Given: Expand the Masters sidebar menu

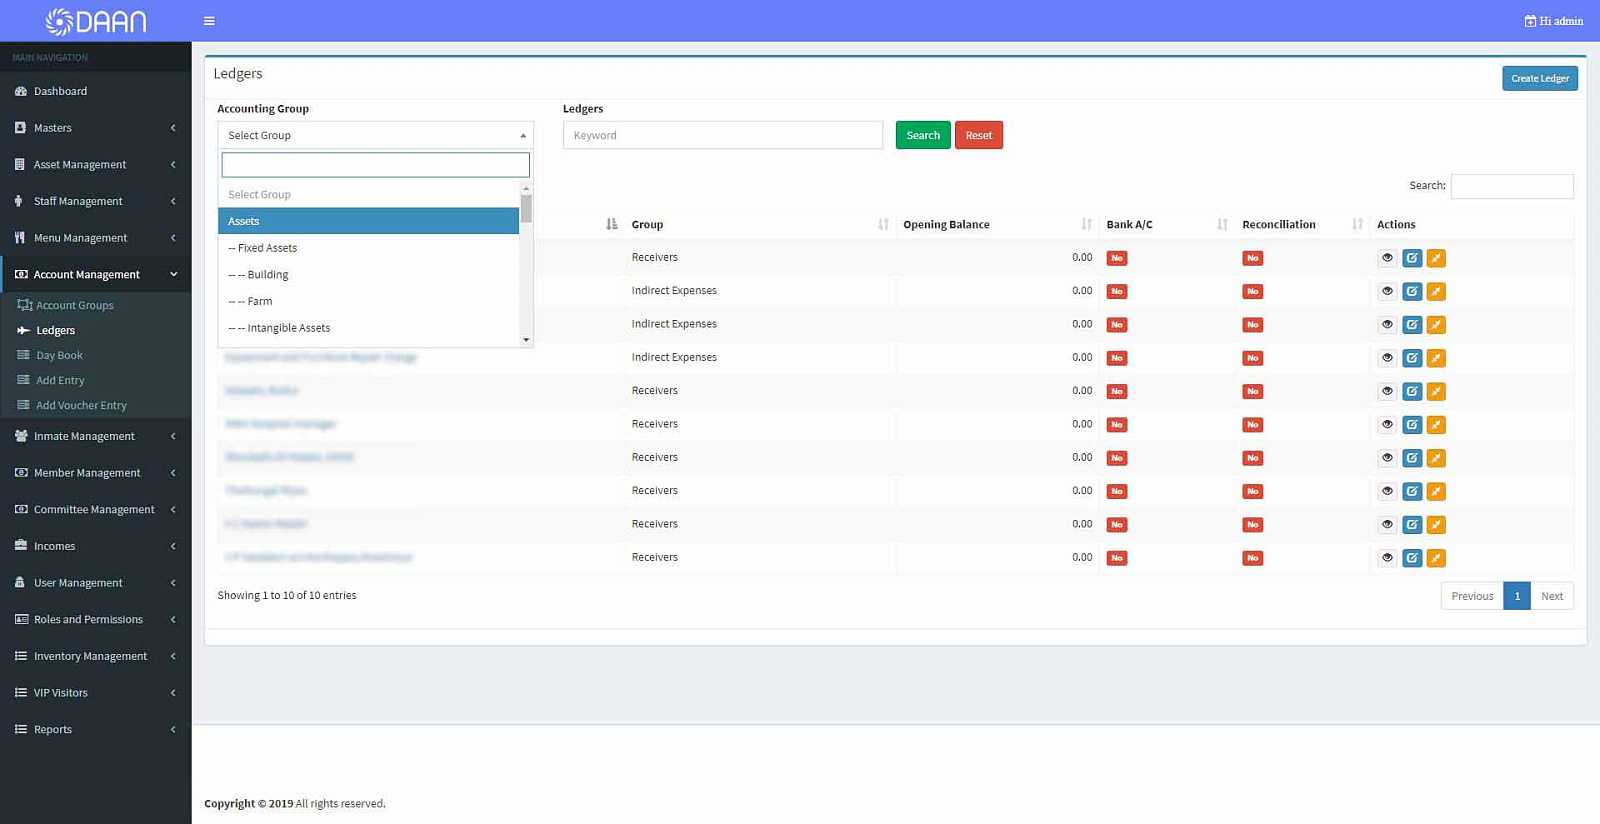Looking at the screenshot, I should [x=95, y=128].
